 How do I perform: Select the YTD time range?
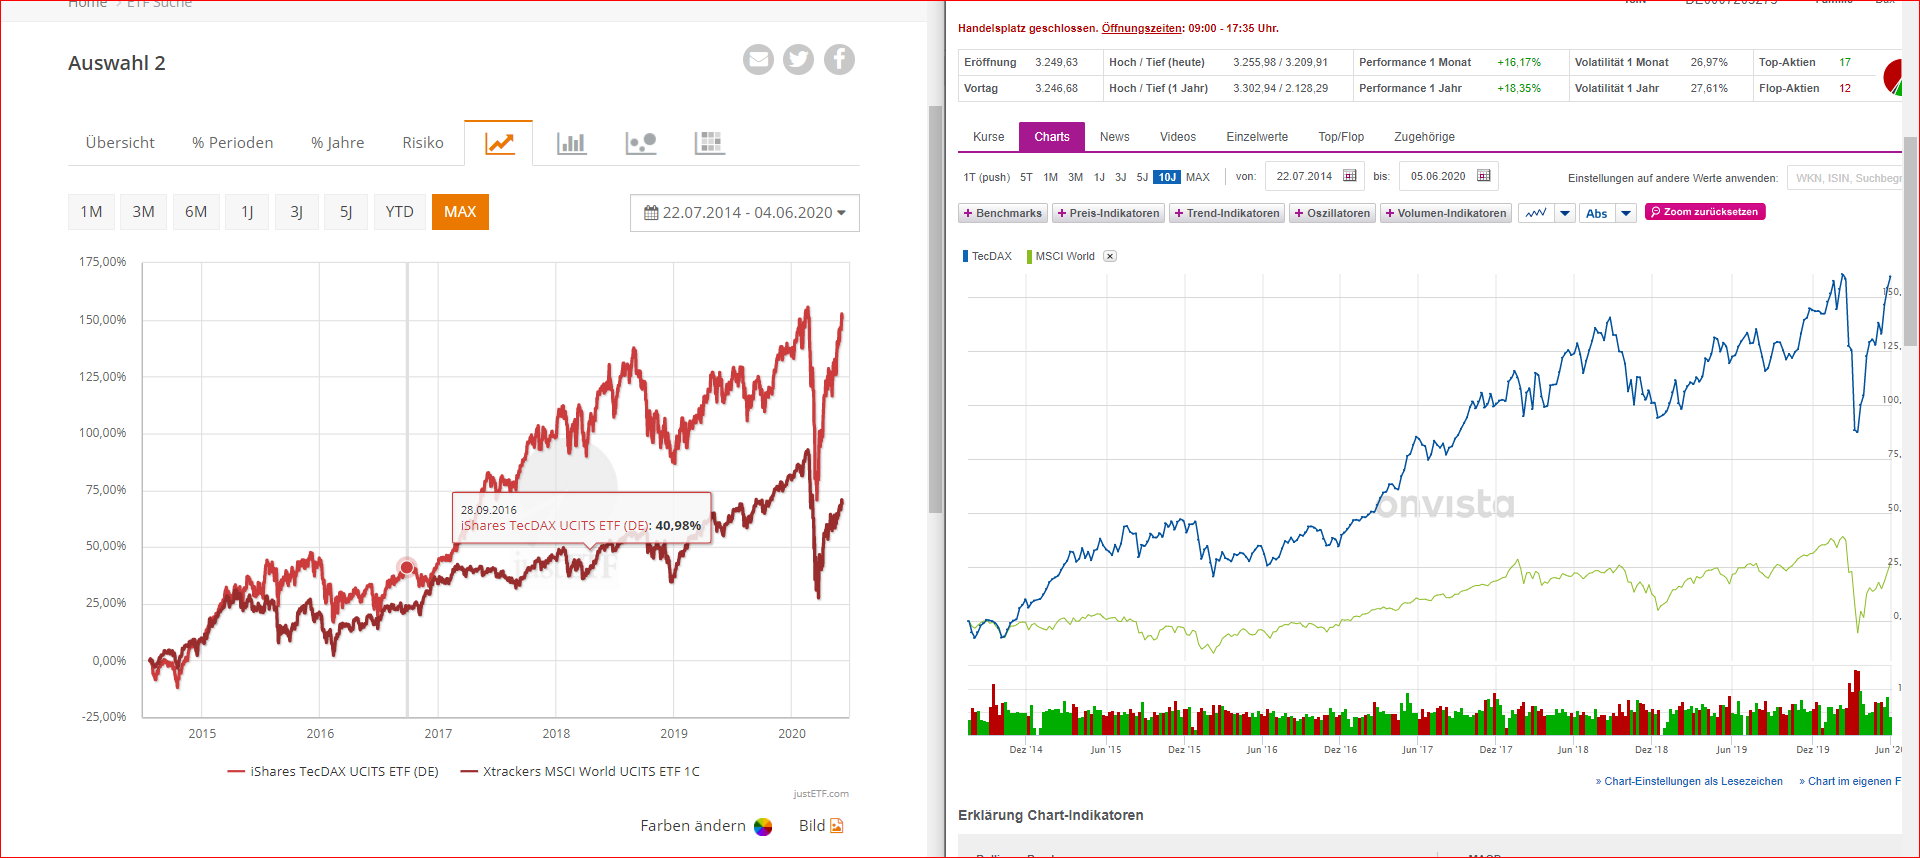pos(399,212)
